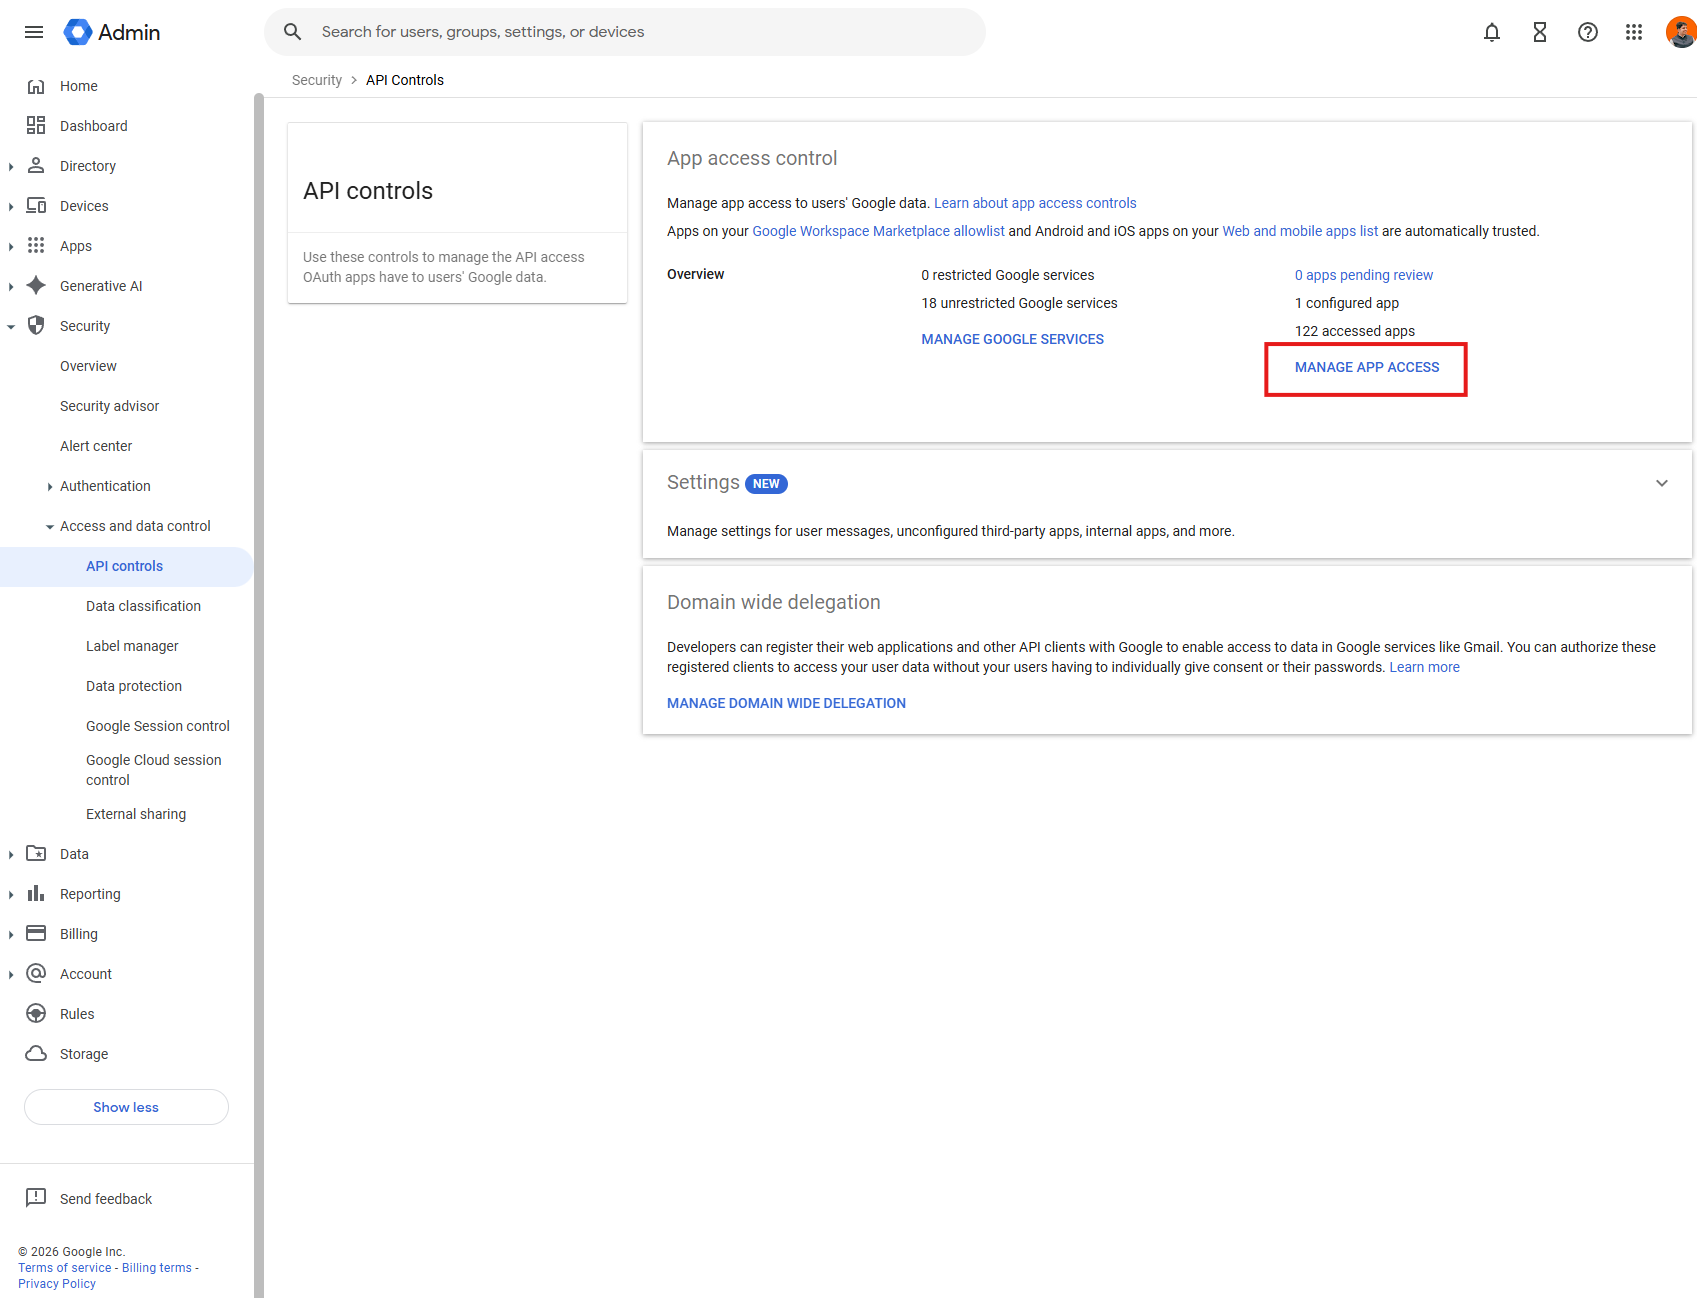Open Google Cloud session control
This screenshot has width=1697, height=1298.
pos(154,770)
